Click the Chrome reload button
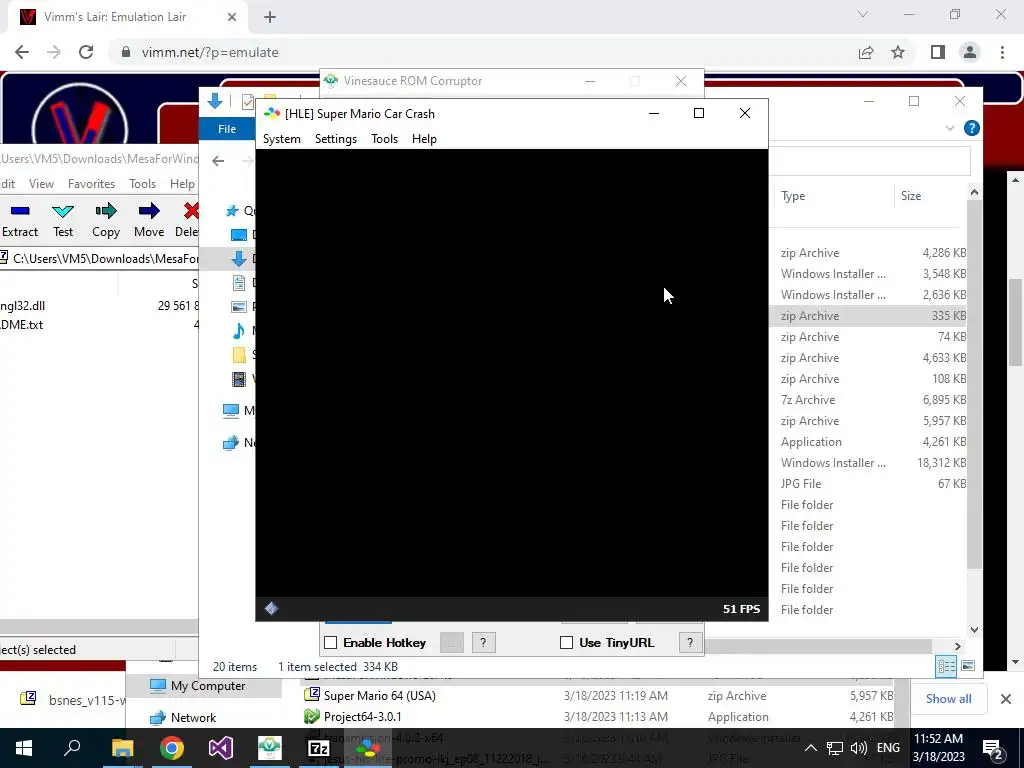This screenshot has height=768, width=1024. pos(86,52)
